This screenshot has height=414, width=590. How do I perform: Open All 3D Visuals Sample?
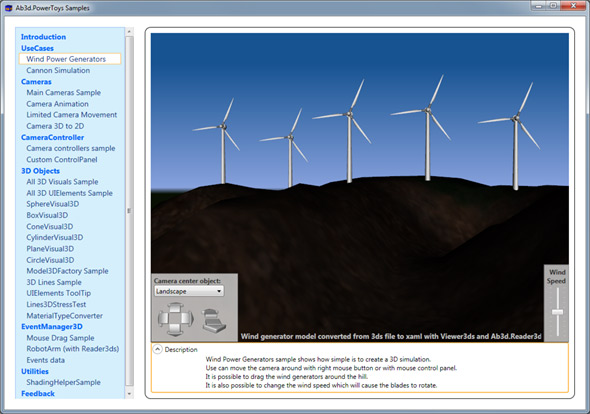pyautogui.click(x=62, y=182)
